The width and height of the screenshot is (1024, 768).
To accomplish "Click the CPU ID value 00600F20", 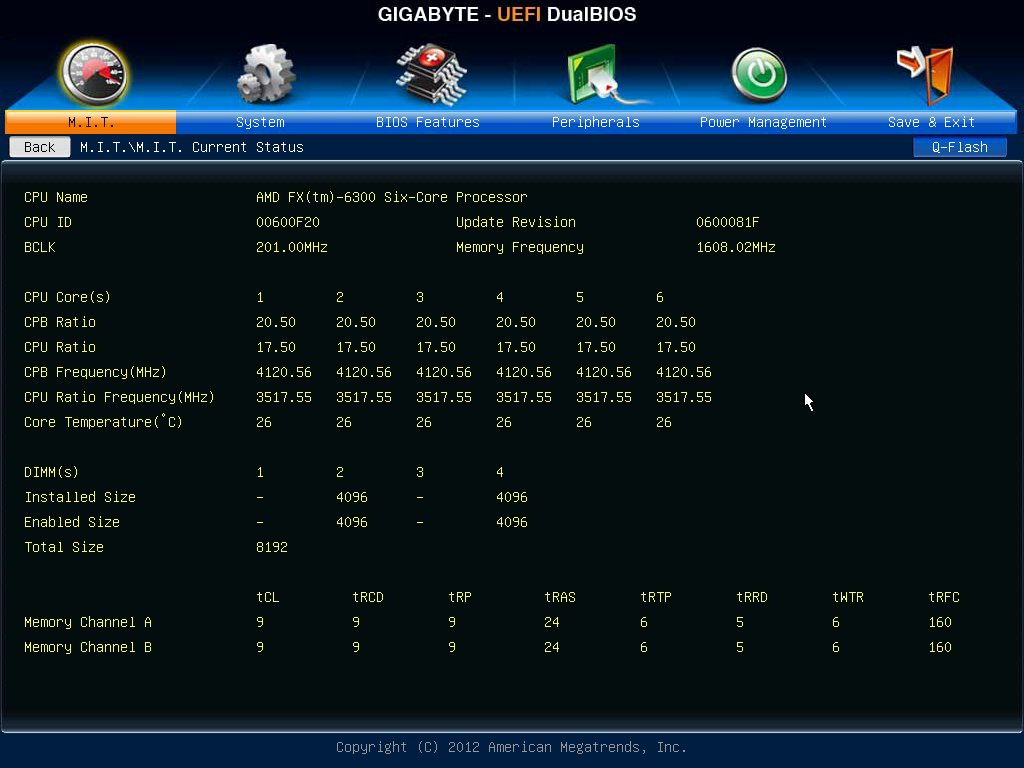I will coord(288,222).
